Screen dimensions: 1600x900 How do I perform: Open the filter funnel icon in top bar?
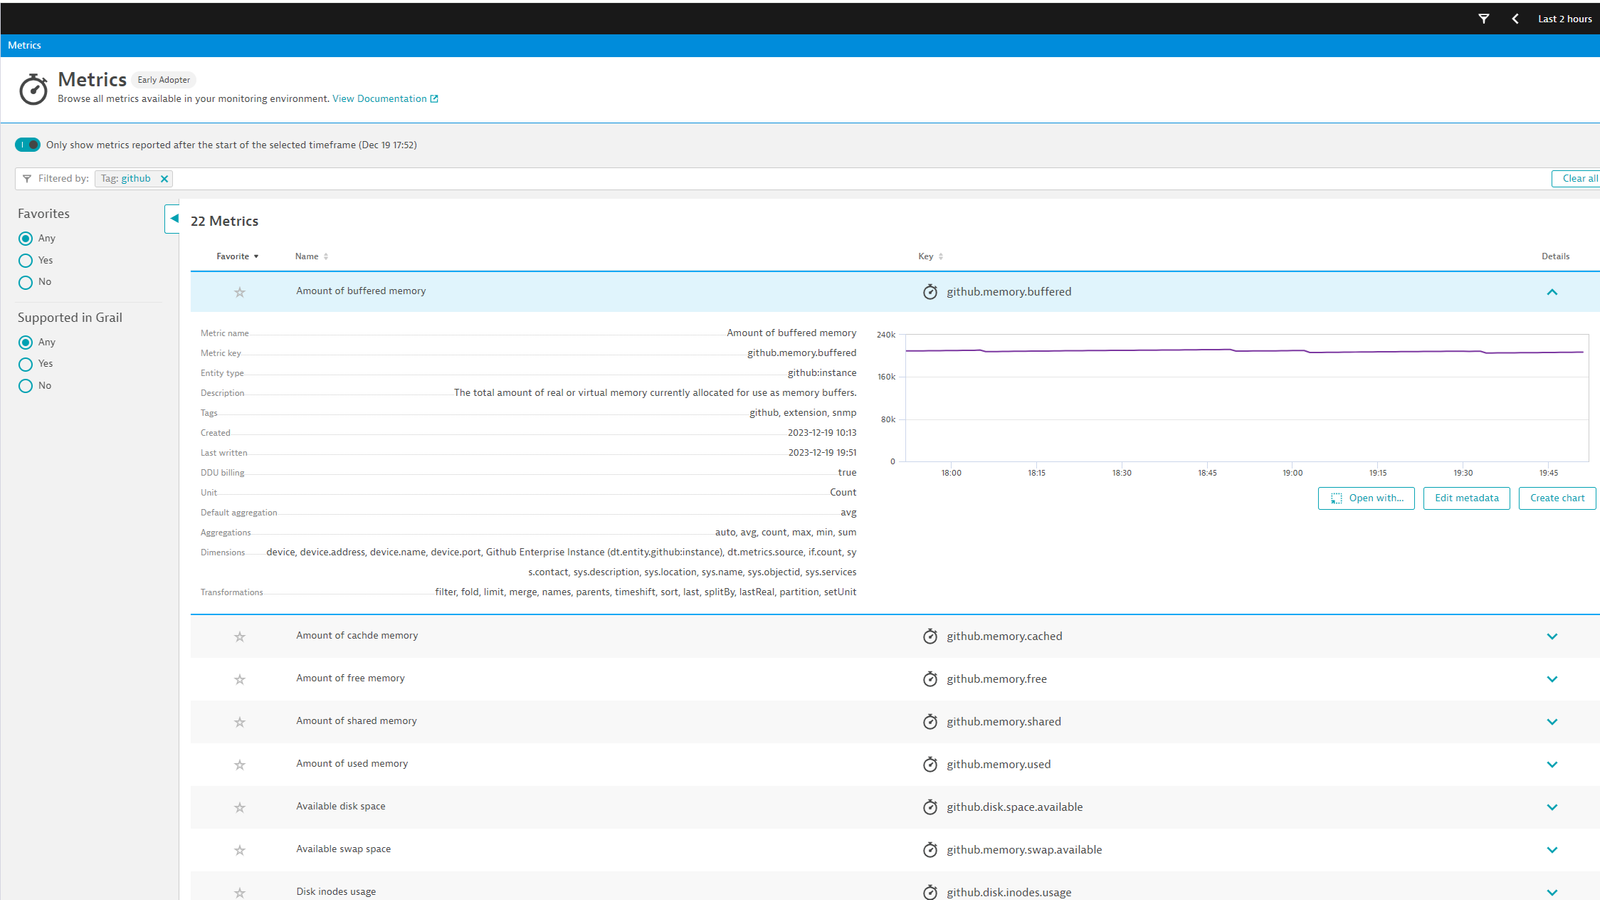1484,19
